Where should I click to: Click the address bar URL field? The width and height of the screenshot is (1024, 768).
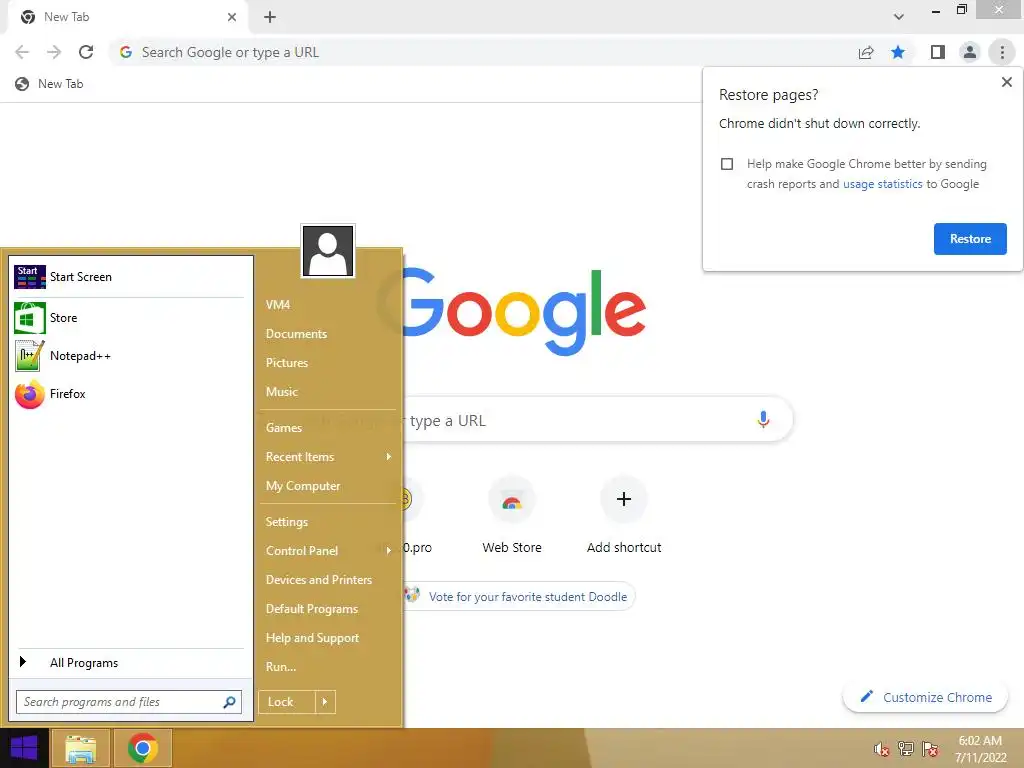[x=483, y=52]
